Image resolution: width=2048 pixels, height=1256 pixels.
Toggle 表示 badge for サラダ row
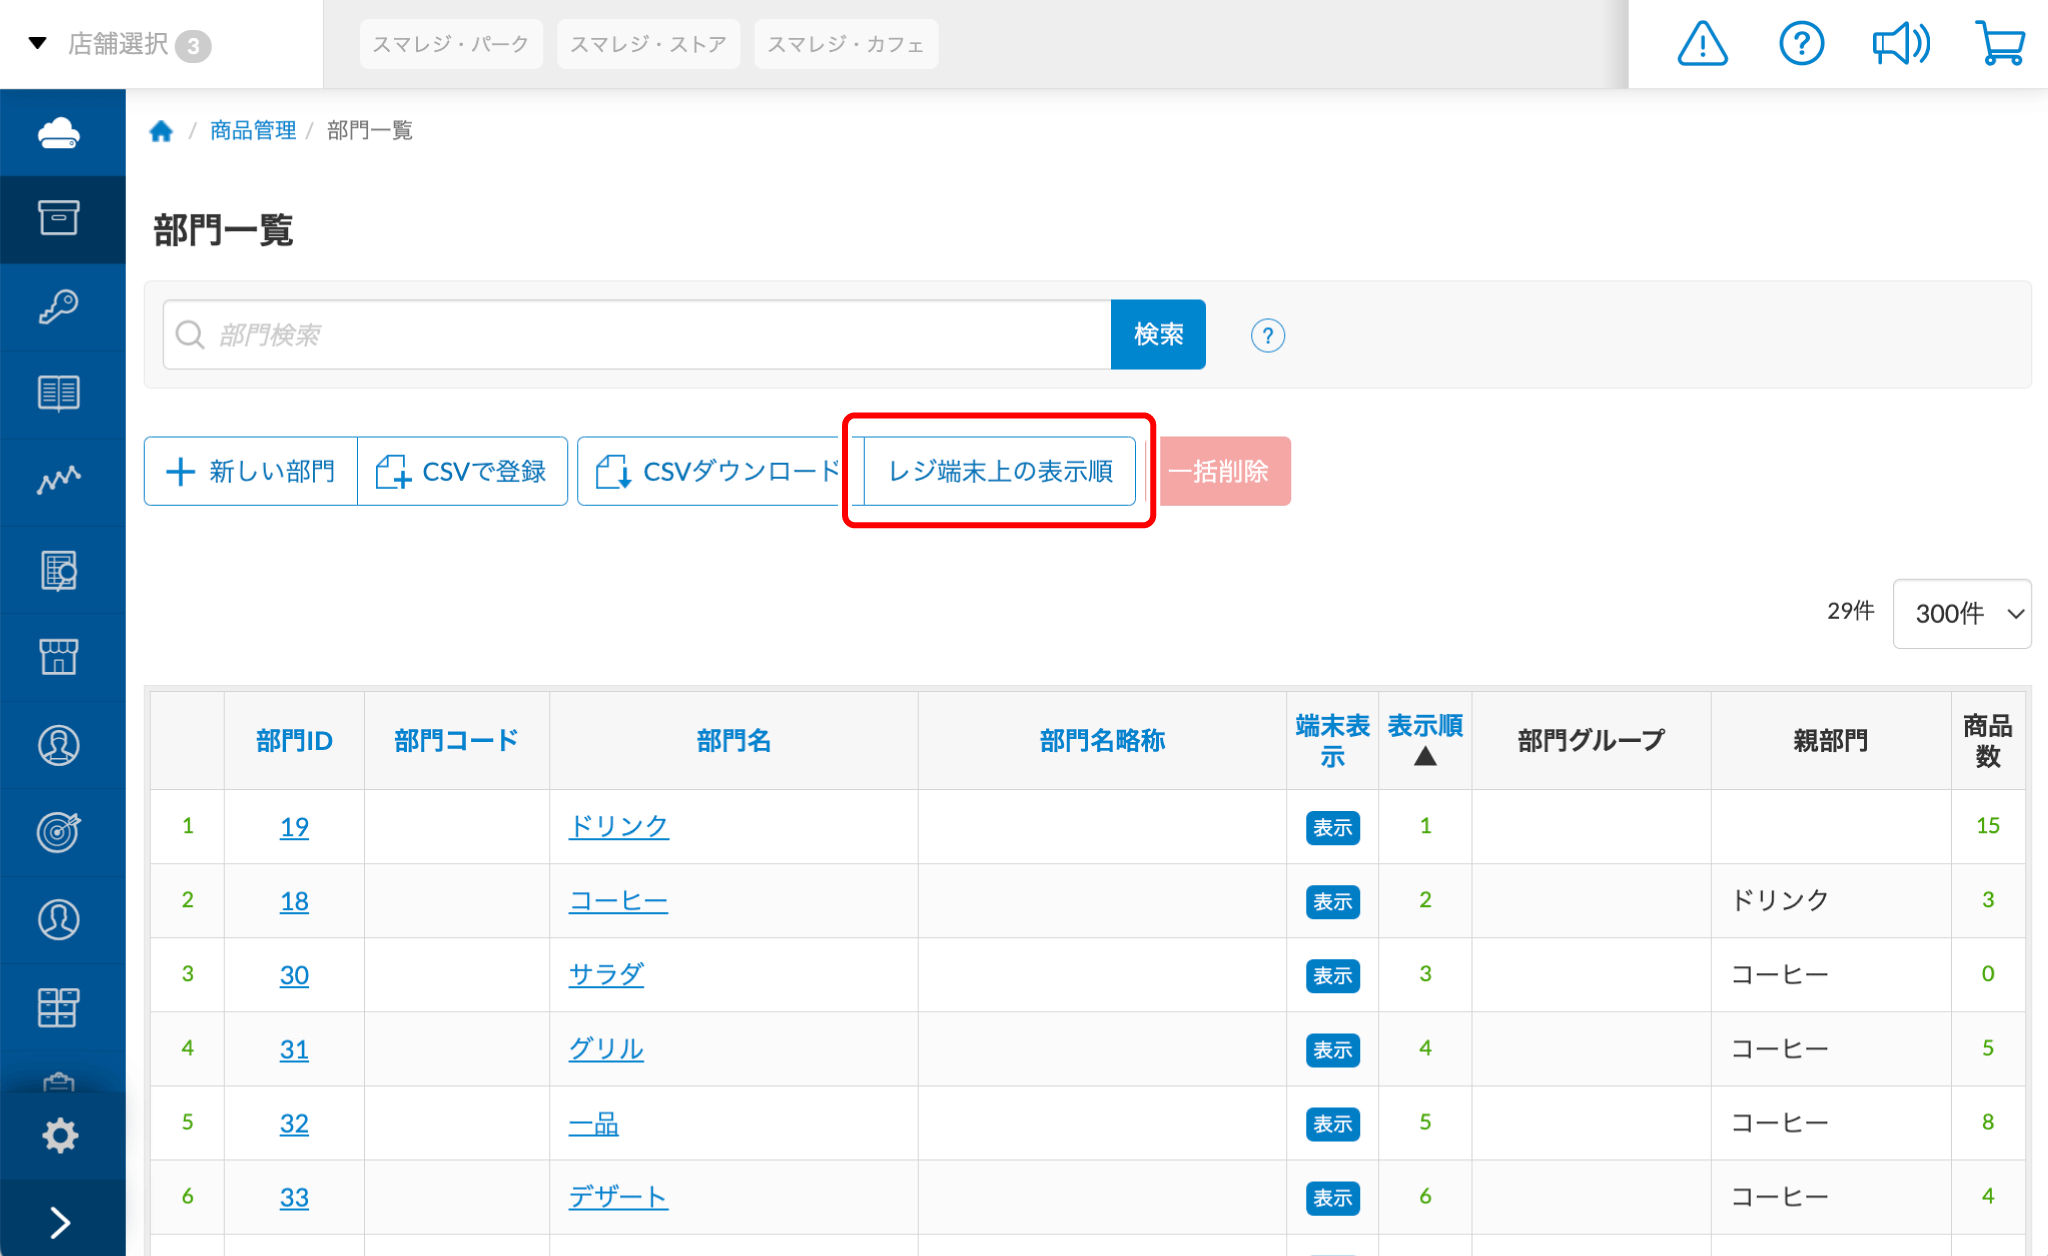pos(1332,976)
